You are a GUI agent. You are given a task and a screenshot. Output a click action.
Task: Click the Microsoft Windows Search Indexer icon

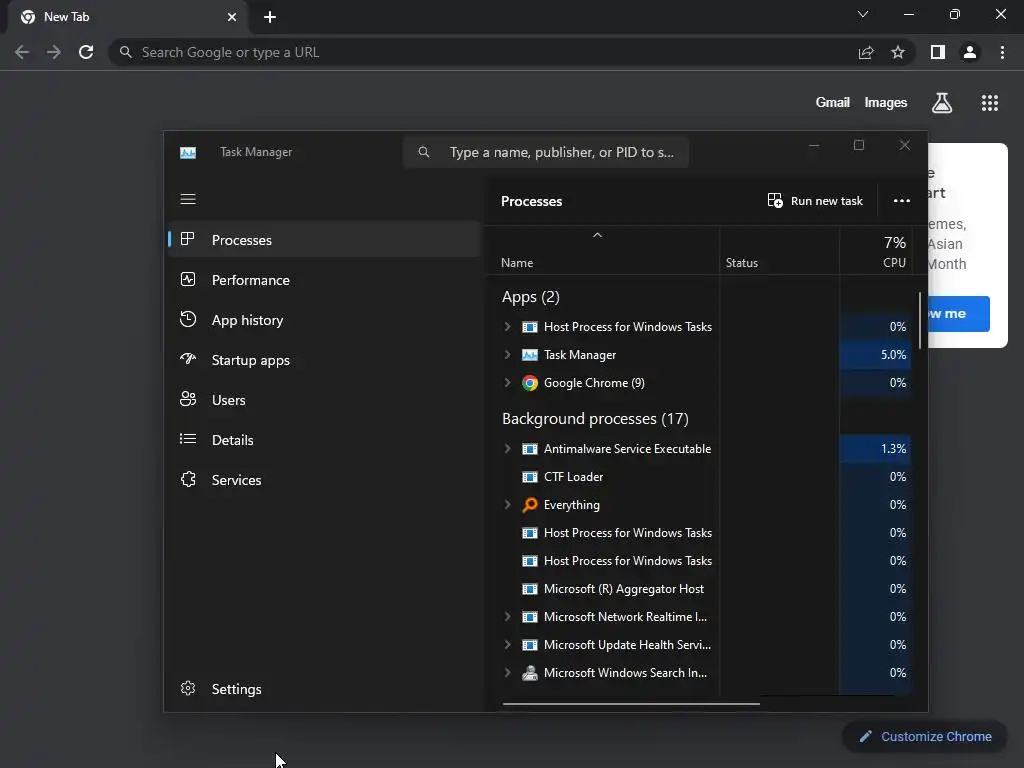click(530, 673)
